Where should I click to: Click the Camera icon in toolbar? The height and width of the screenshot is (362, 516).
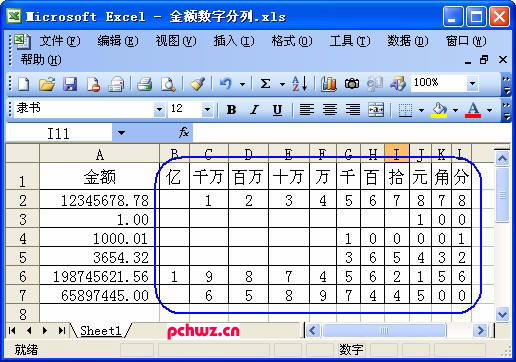(x=352, y=84)
